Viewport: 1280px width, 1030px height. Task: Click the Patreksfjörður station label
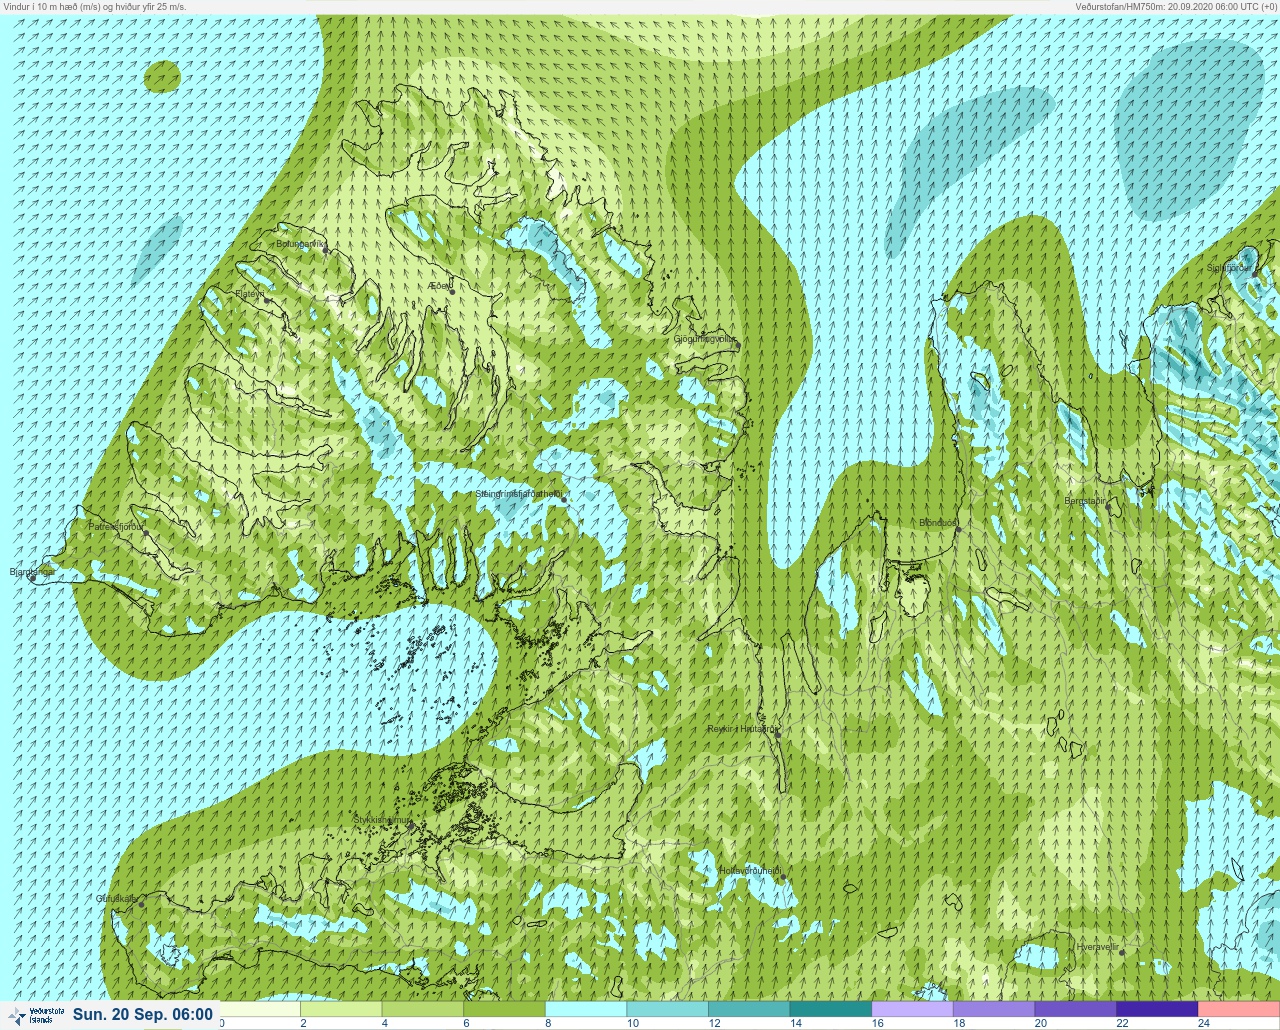coord(116,526)
